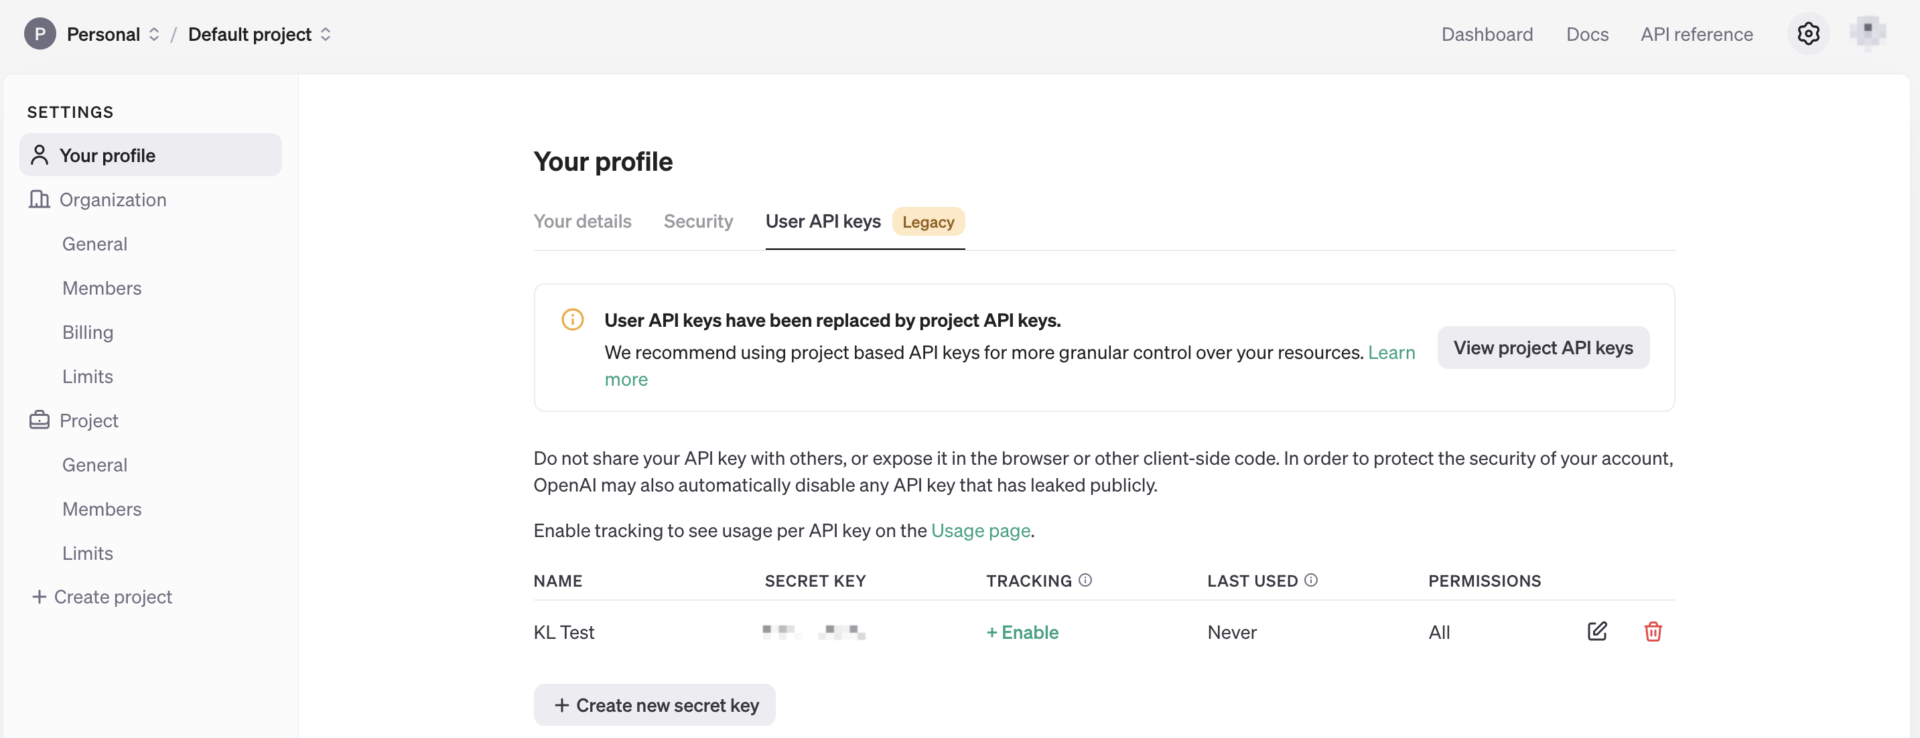The width and height of the screenshot is (1920, 738).
Task: Click the plus icon next to Create project
Action: coord(39,596)
